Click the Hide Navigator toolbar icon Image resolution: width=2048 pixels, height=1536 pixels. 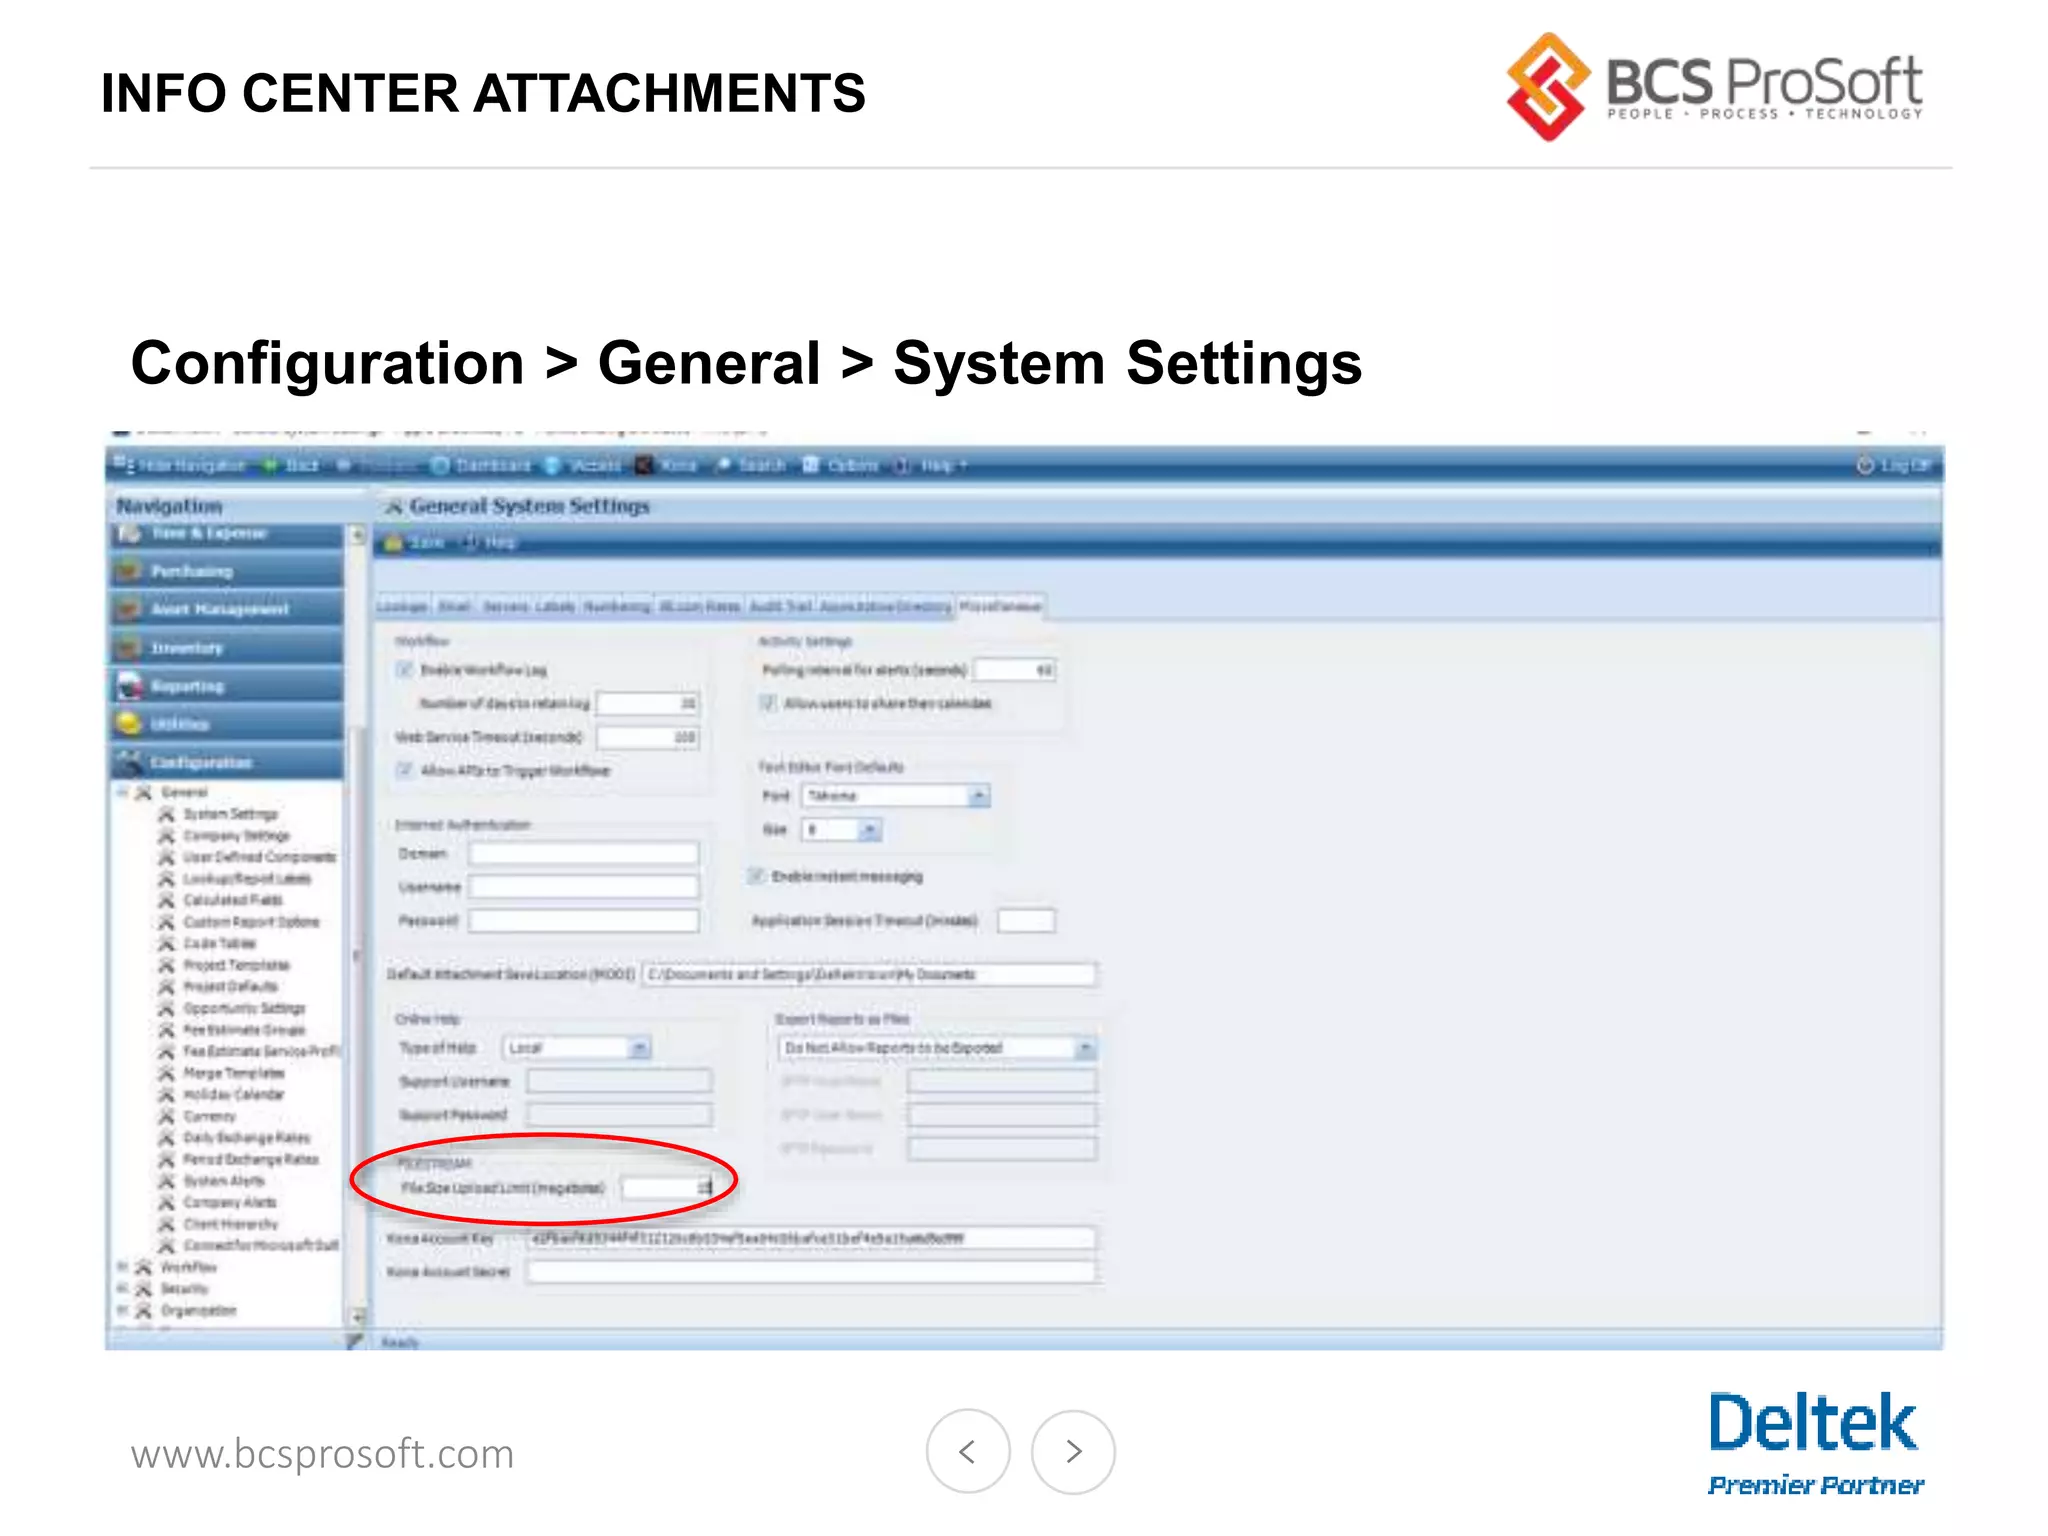pyautogui.click(x=123, y=465)
